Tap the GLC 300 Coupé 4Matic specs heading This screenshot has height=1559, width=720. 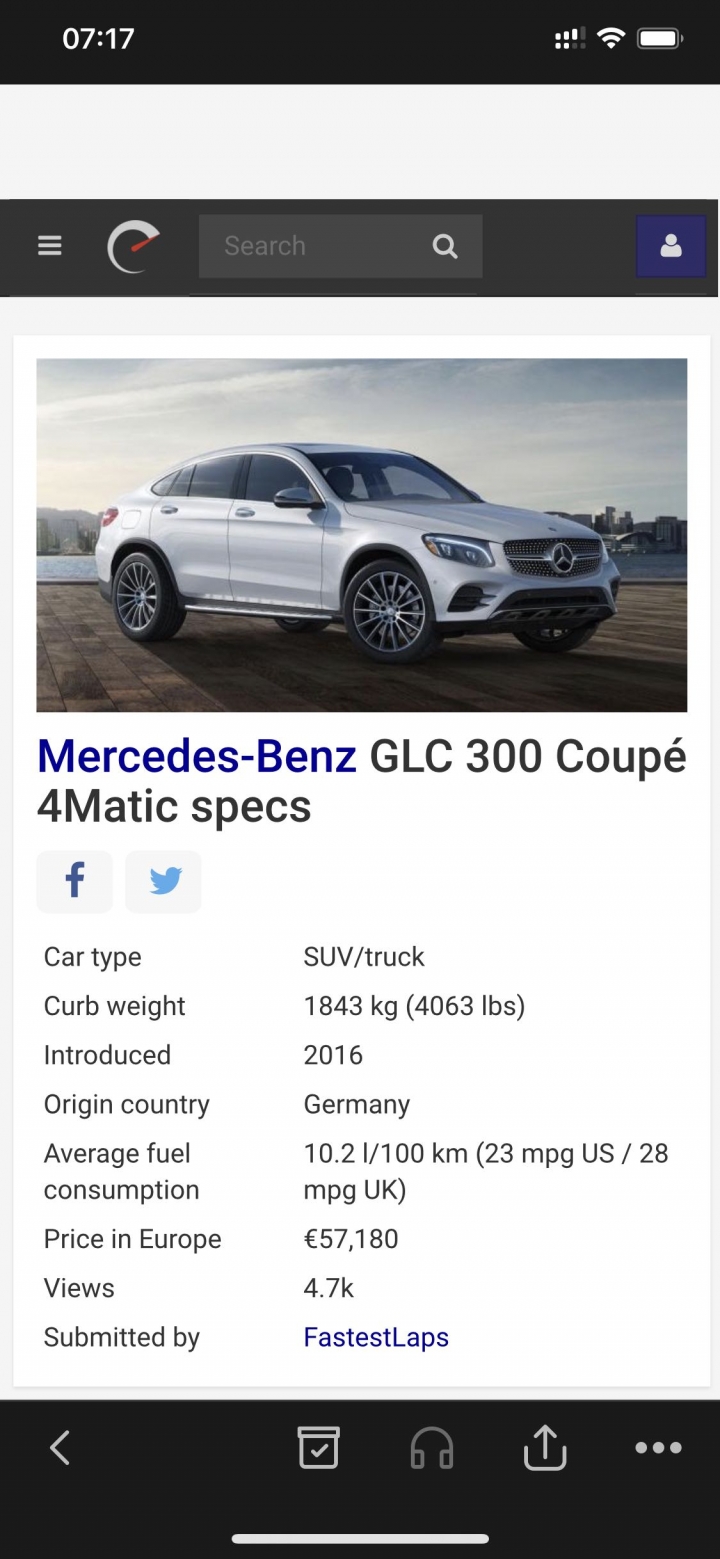tap(362, 782)
